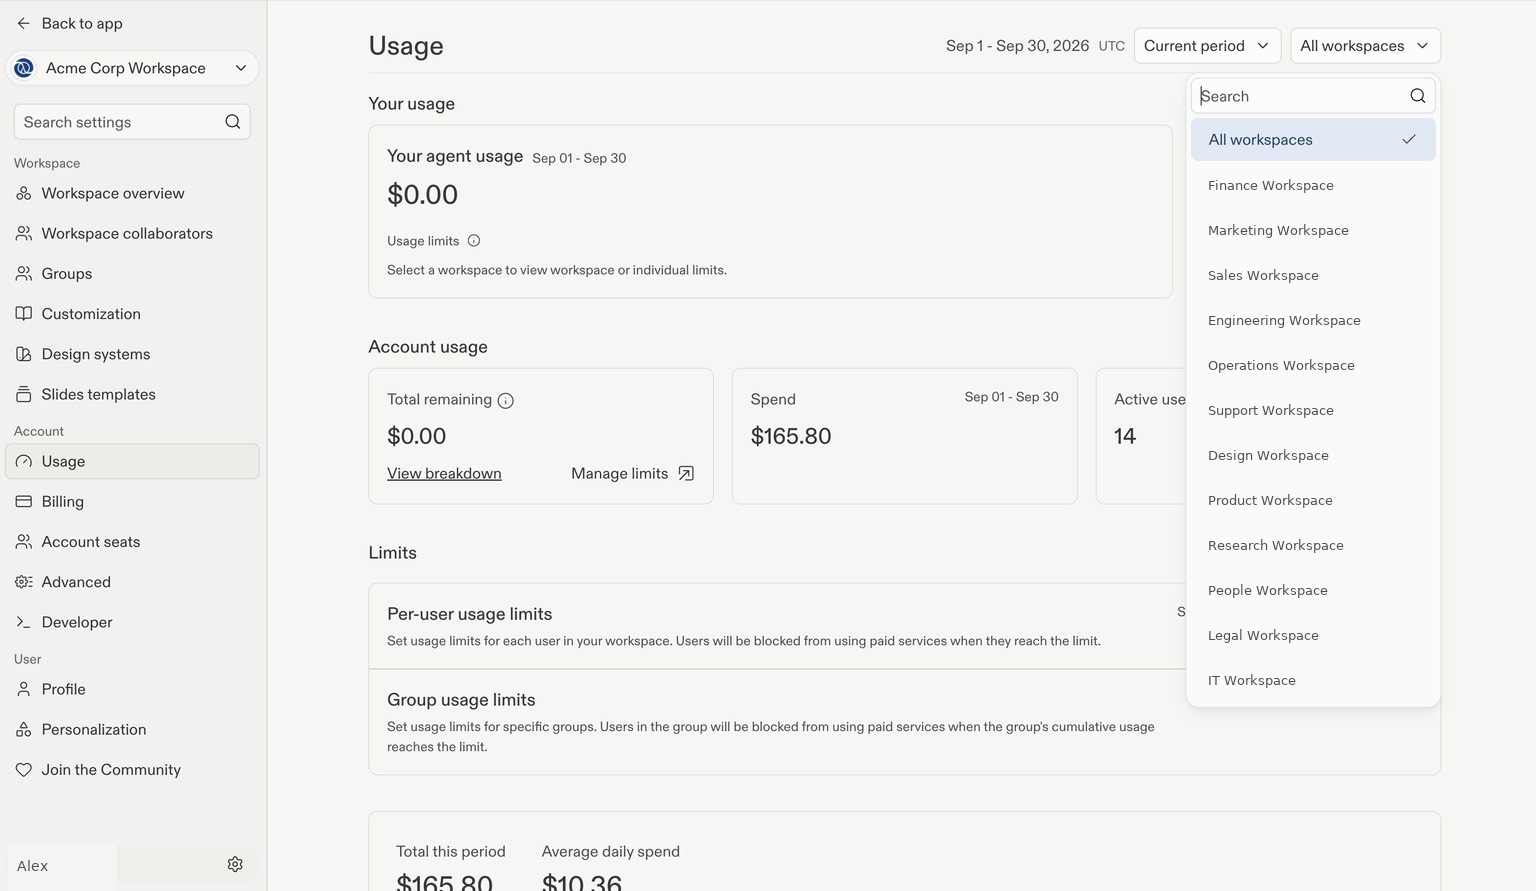
Task: Click the Join the Community heart icon
Action: tap(24, 769)
